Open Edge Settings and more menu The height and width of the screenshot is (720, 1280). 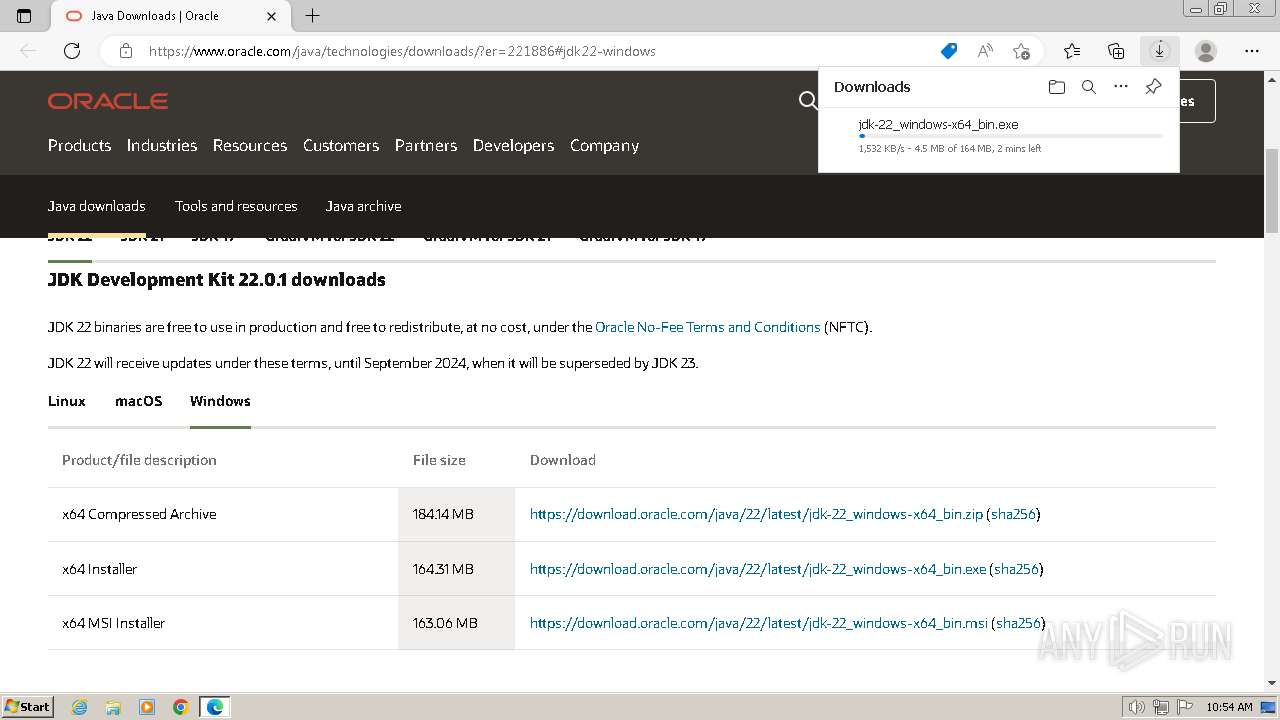click(1252, 51)
